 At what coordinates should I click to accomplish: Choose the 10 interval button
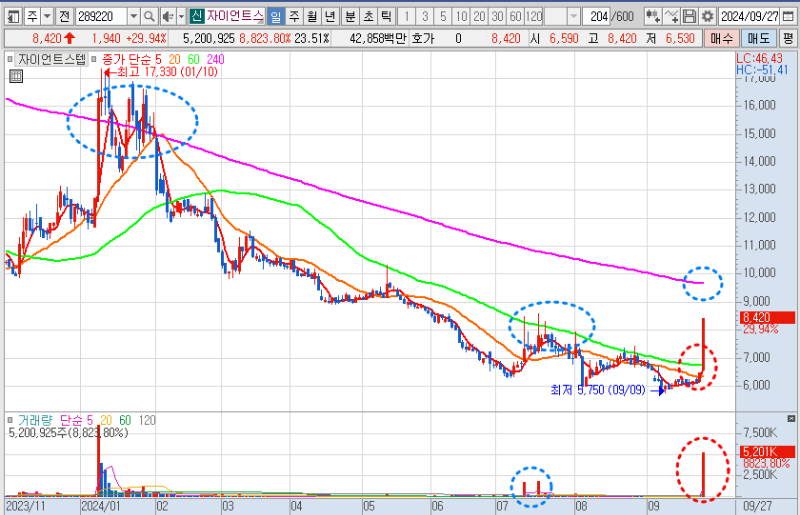pyautogui.click(x=461, y=17)
